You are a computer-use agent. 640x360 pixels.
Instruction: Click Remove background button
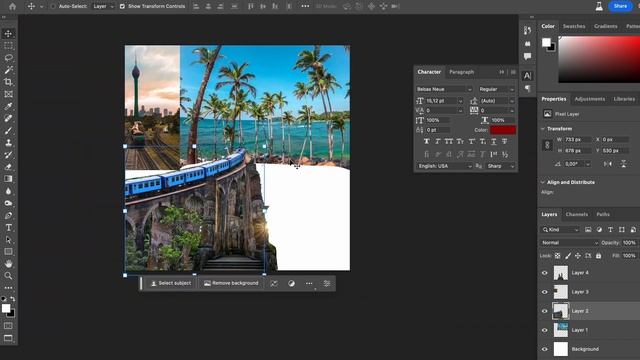coord(231,283)
